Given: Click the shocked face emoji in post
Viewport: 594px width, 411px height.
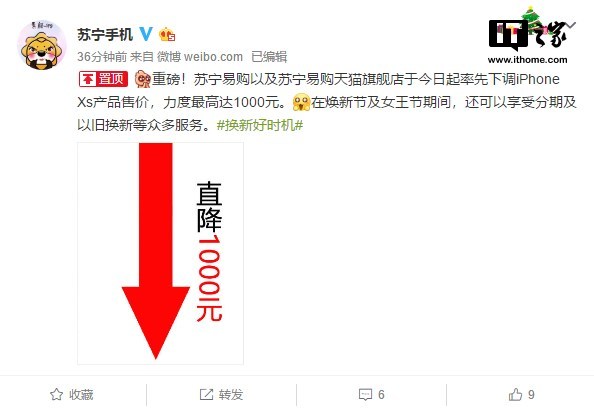Looking at the screenshot, I should click(x=302, y=102).
